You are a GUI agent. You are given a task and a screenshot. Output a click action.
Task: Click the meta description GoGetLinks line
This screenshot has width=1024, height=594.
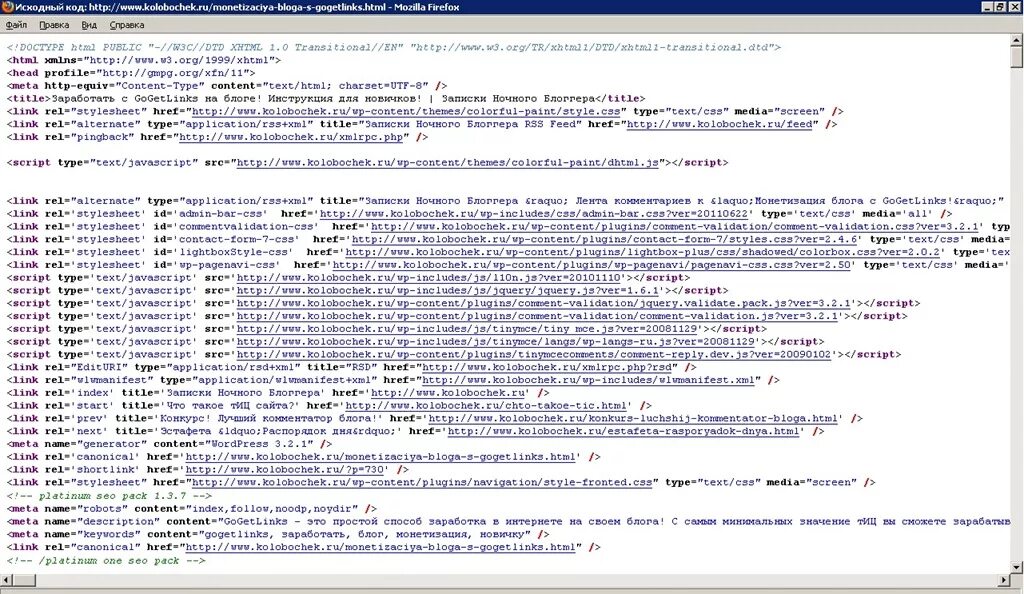click(508, 522)
